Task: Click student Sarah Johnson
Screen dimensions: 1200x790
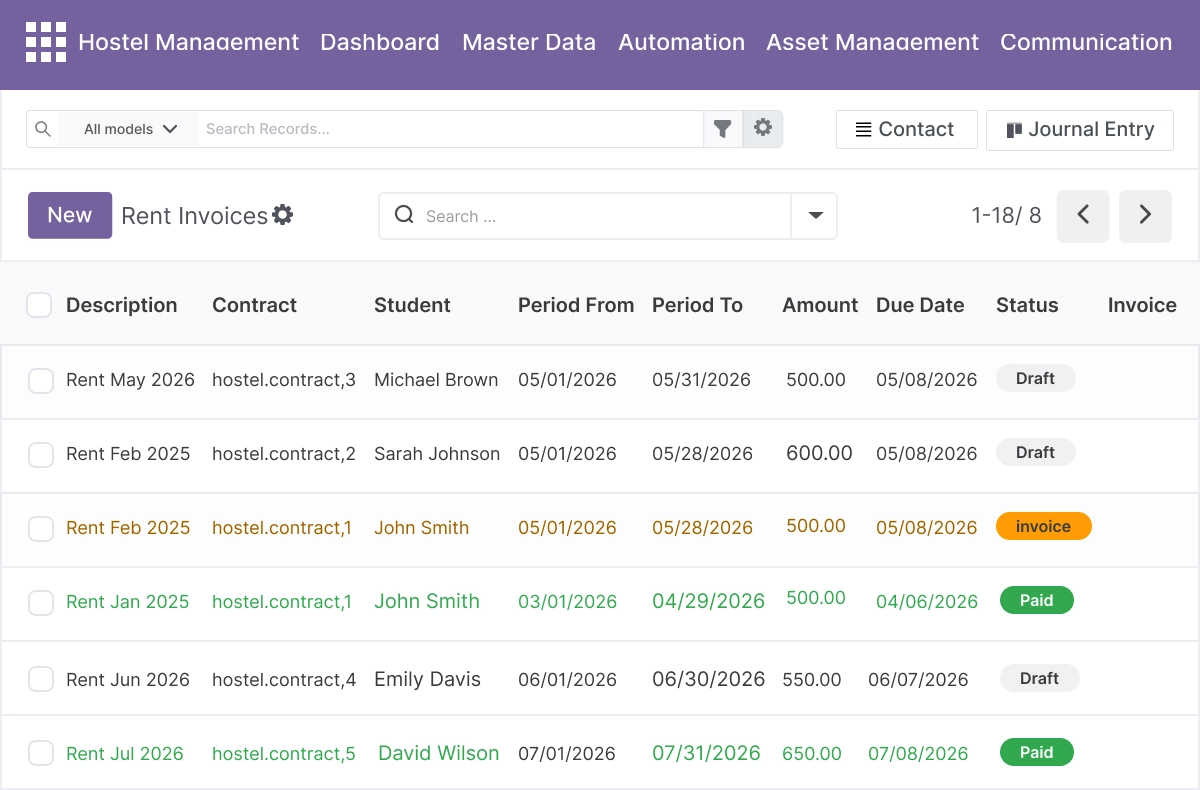Action: tap(437, 454)
